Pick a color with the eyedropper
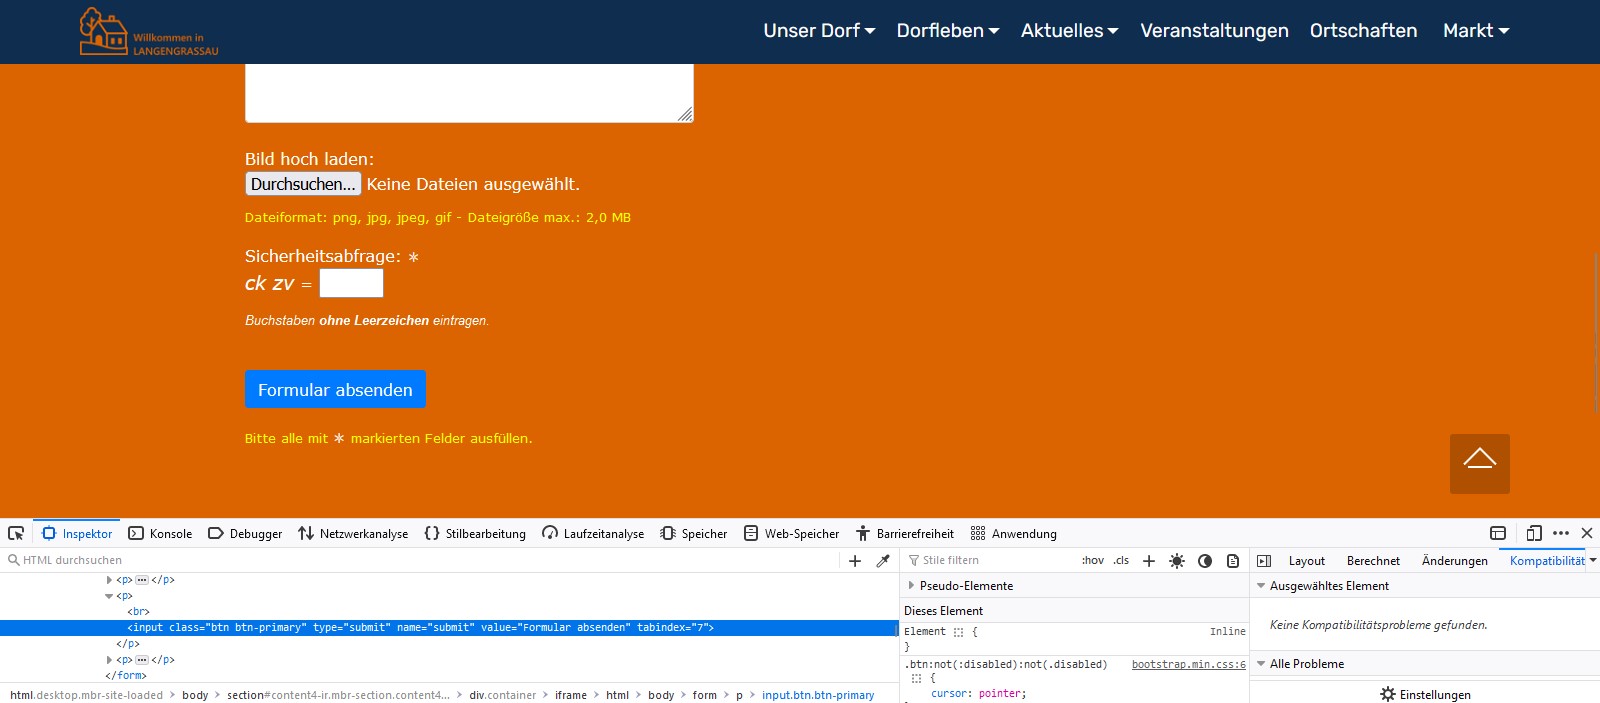This screenshot has height=703, width=1600. [883, 561]
